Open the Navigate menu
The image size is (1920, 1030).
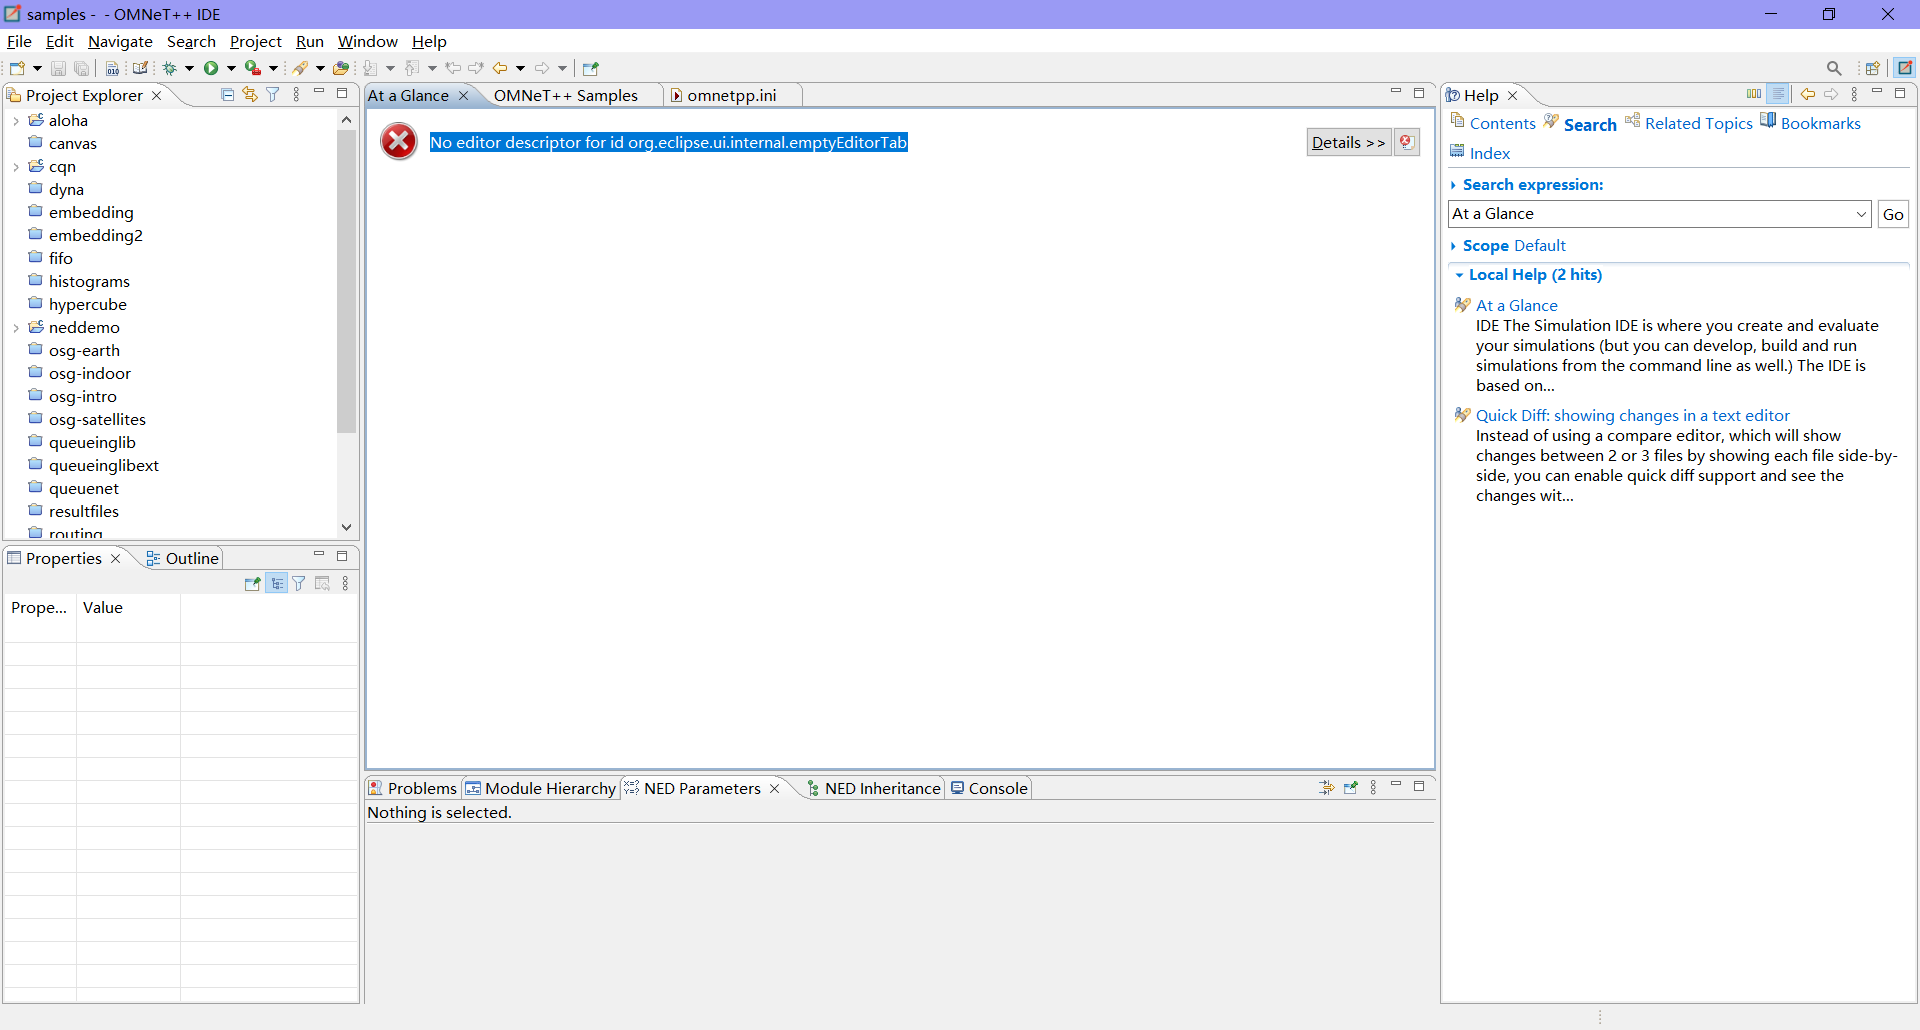coord(120,41)
